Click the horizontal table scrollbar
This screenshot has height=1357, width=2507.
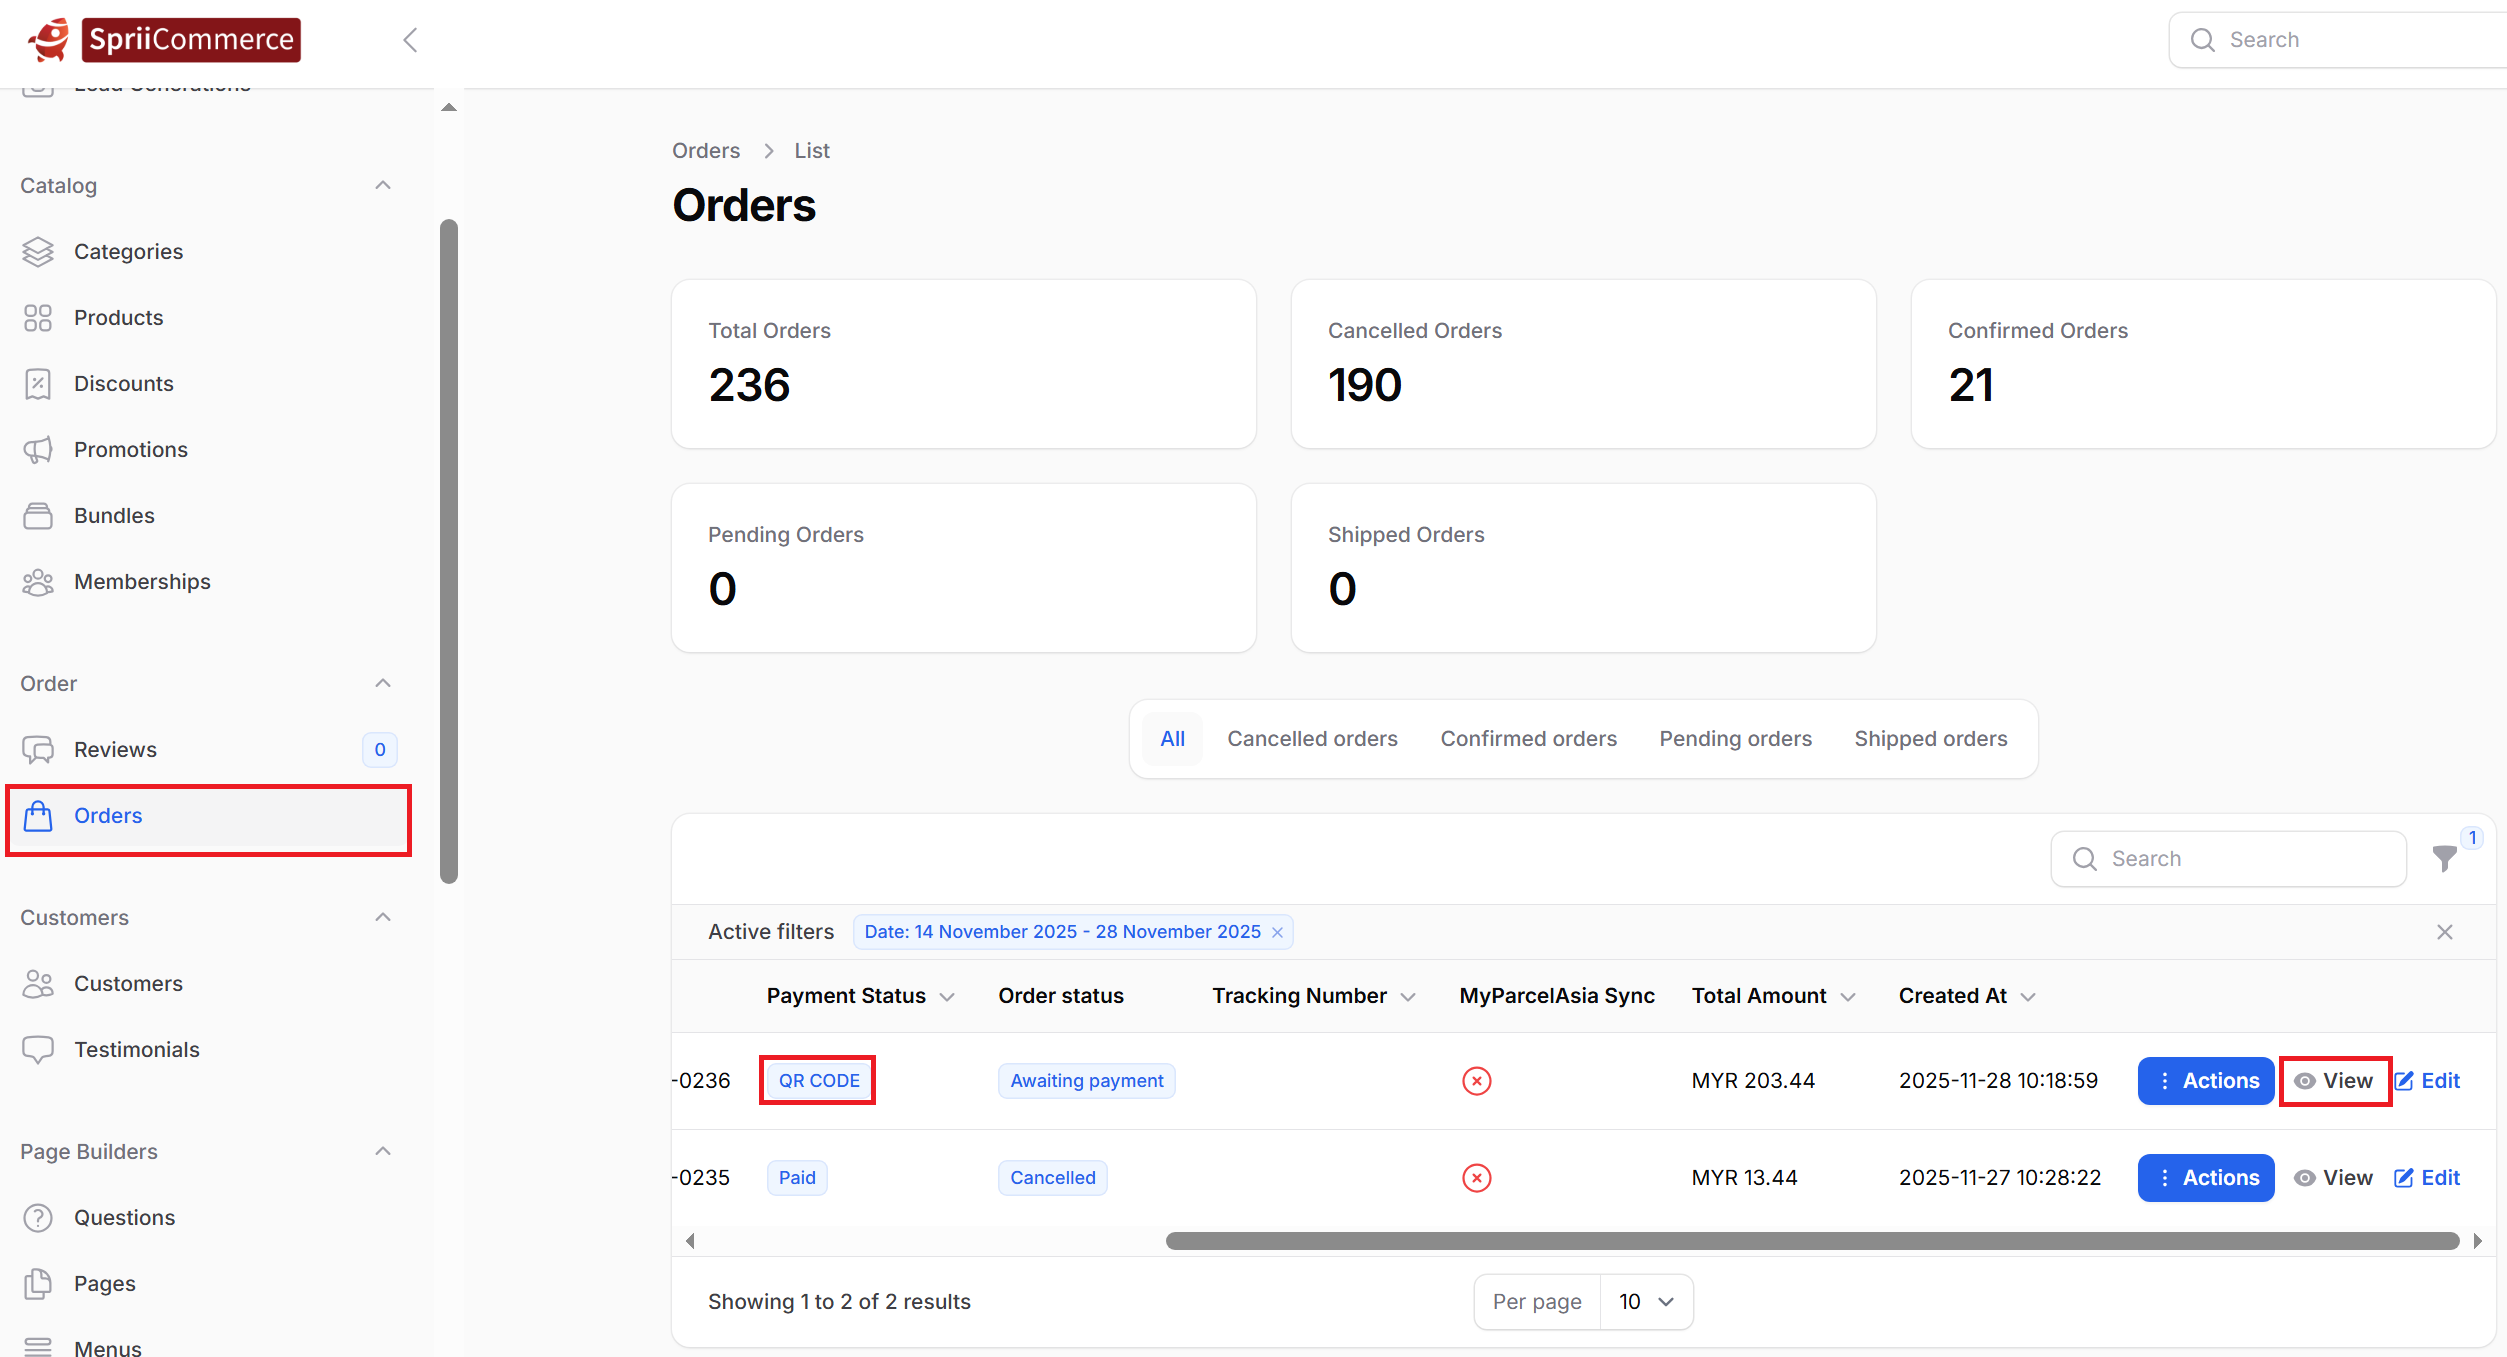coord(1811,1241)
